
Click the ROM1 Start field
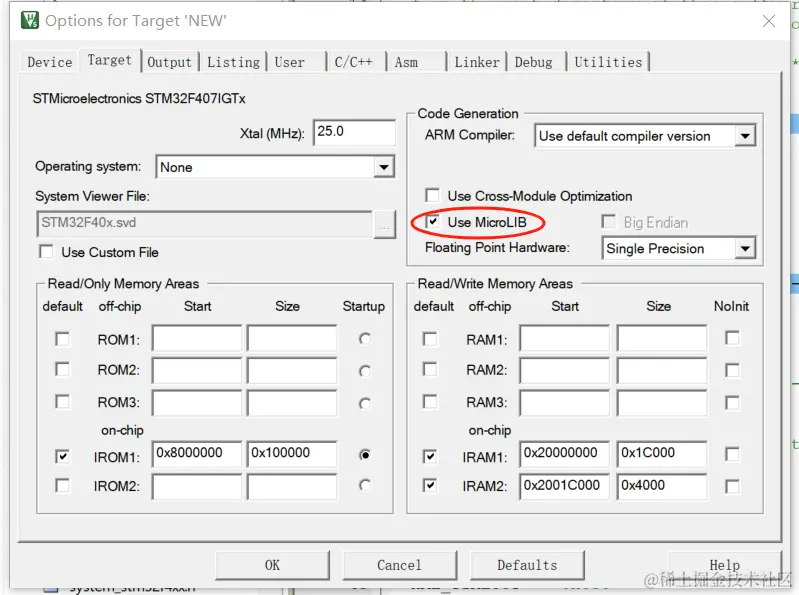tap(197, 338)
